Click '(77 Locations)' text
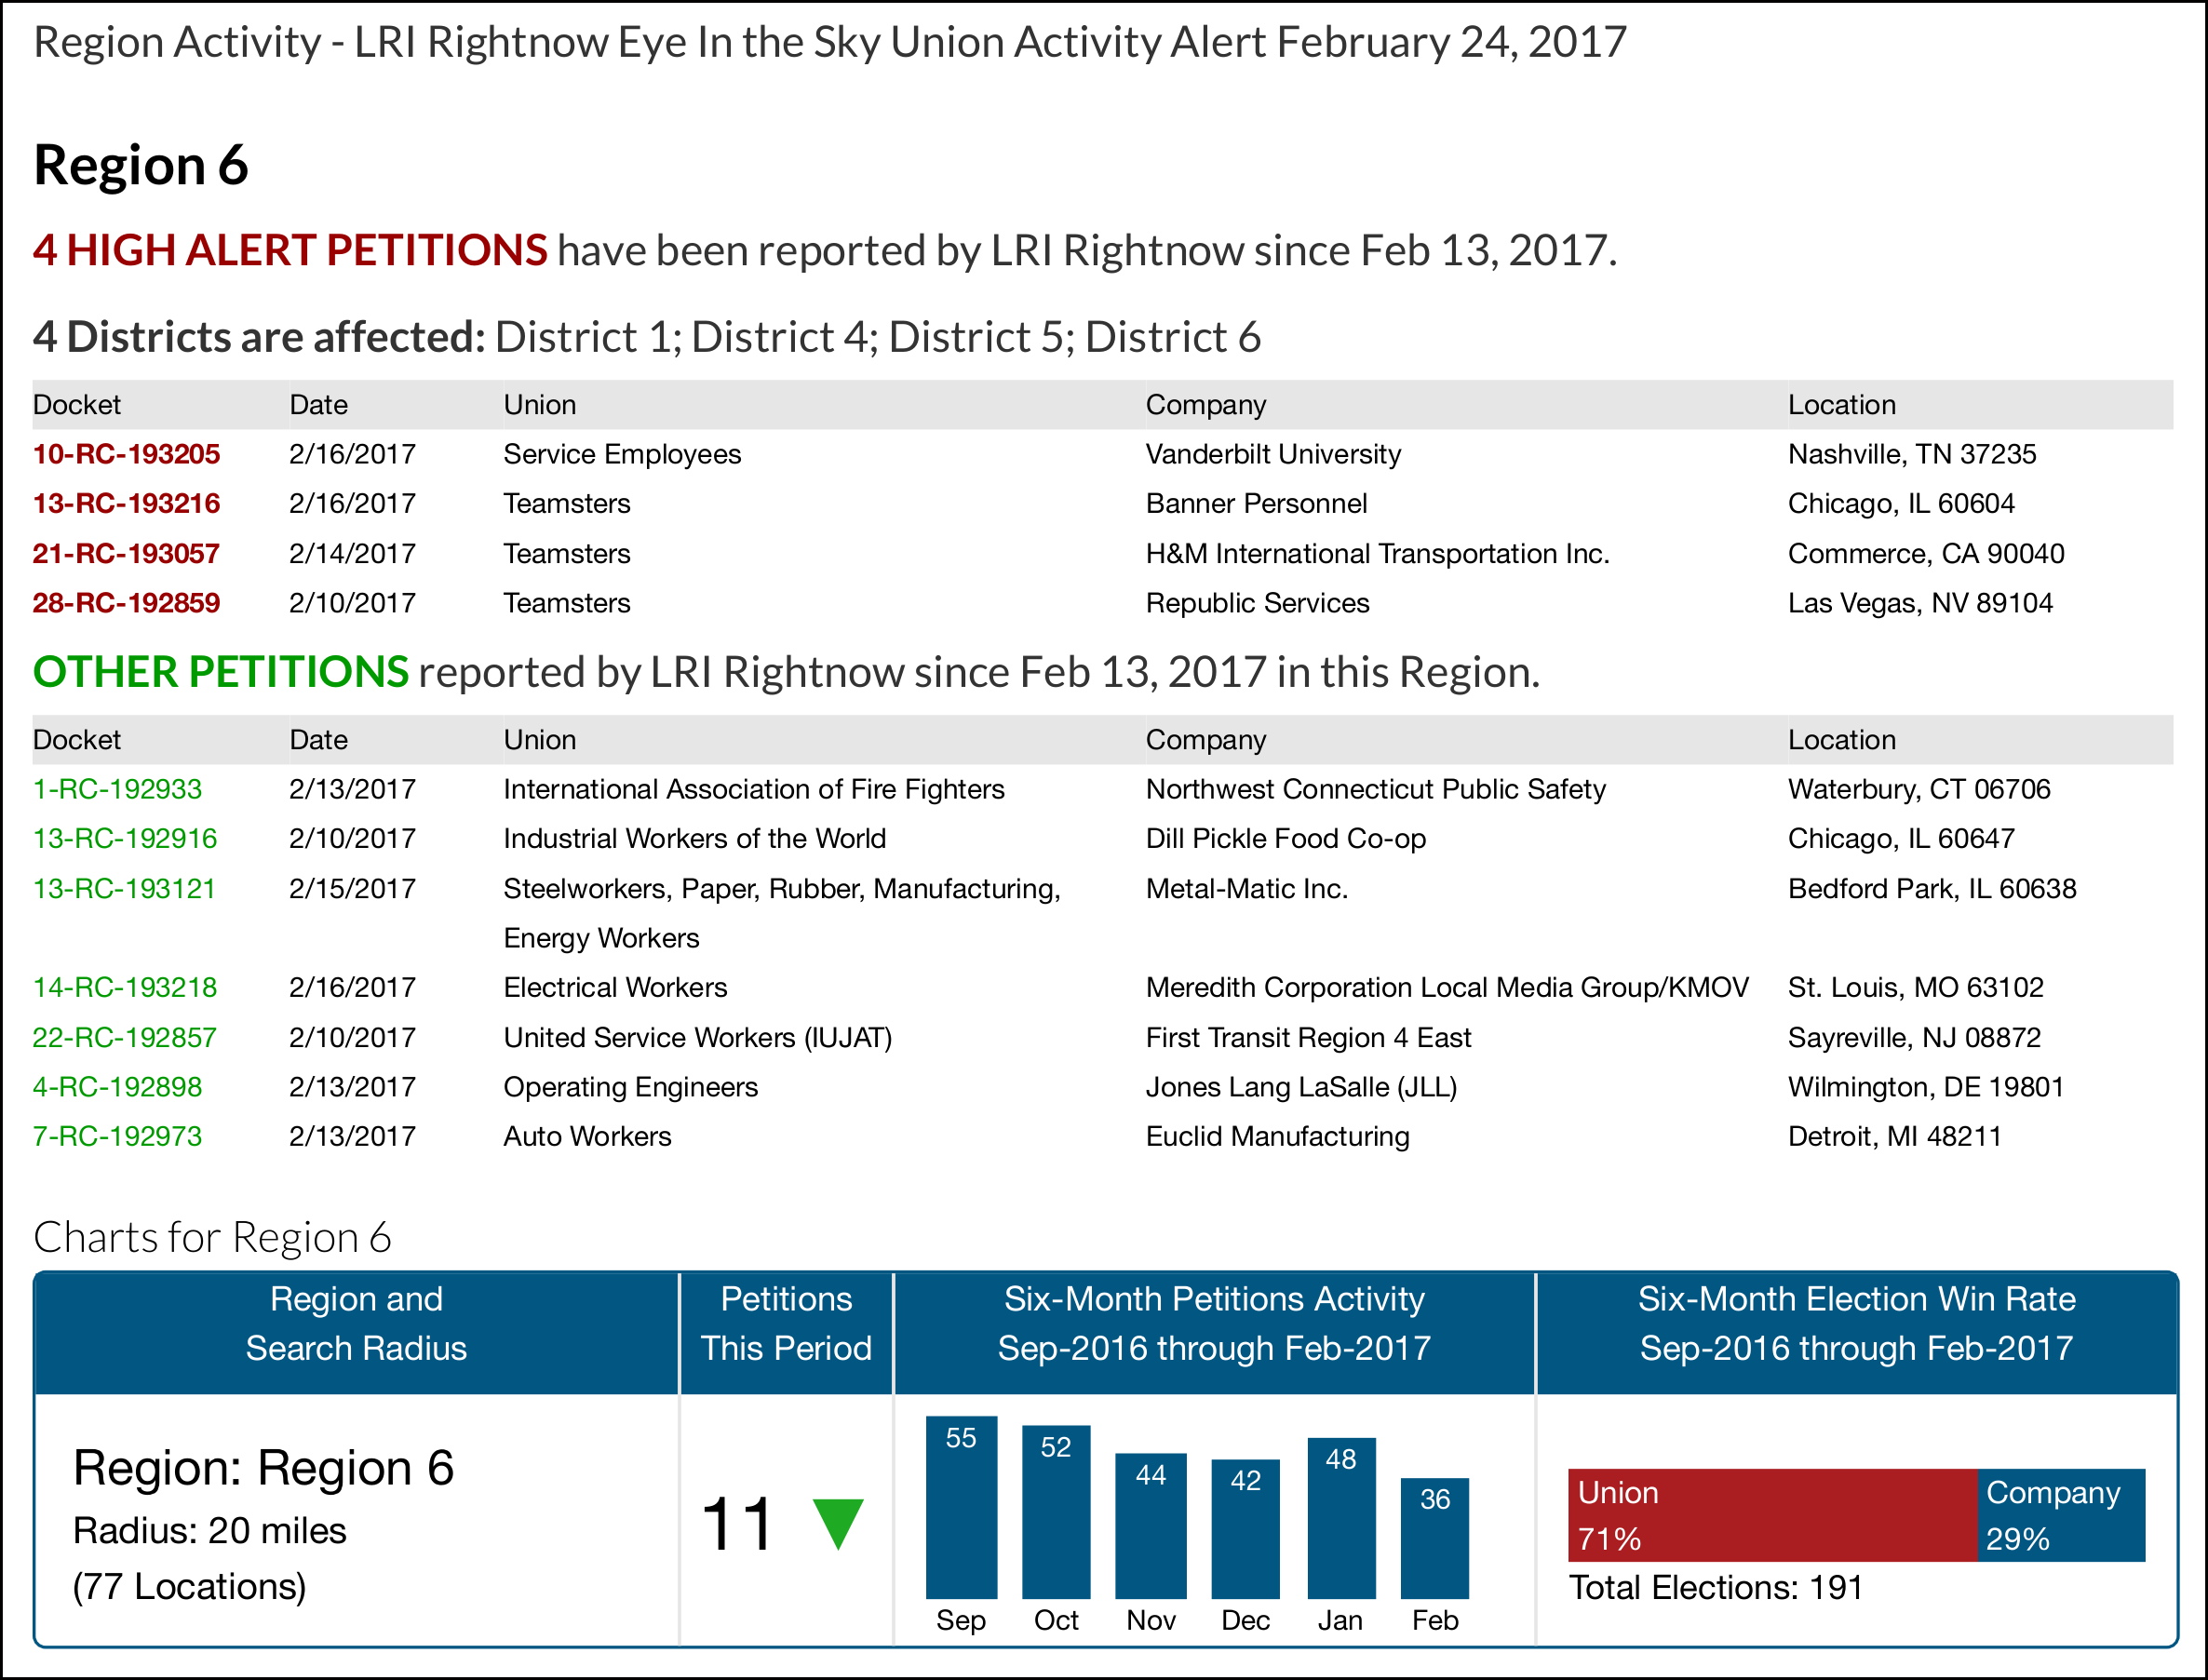This screenshot has width=2208, height=1680. click(190, 1587)
